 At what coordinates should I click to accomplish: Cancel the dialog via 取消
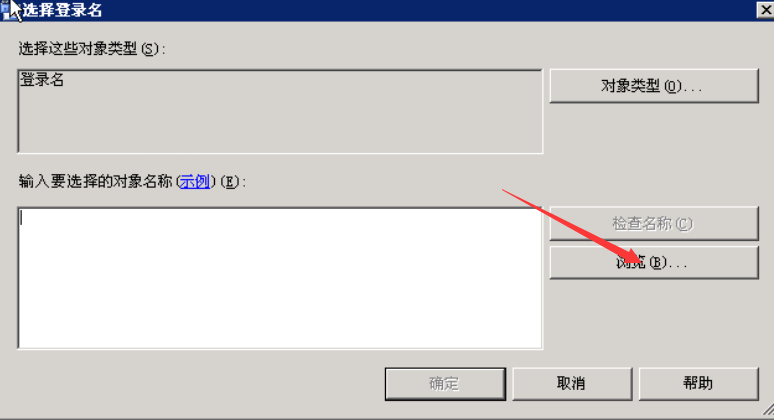572,383
